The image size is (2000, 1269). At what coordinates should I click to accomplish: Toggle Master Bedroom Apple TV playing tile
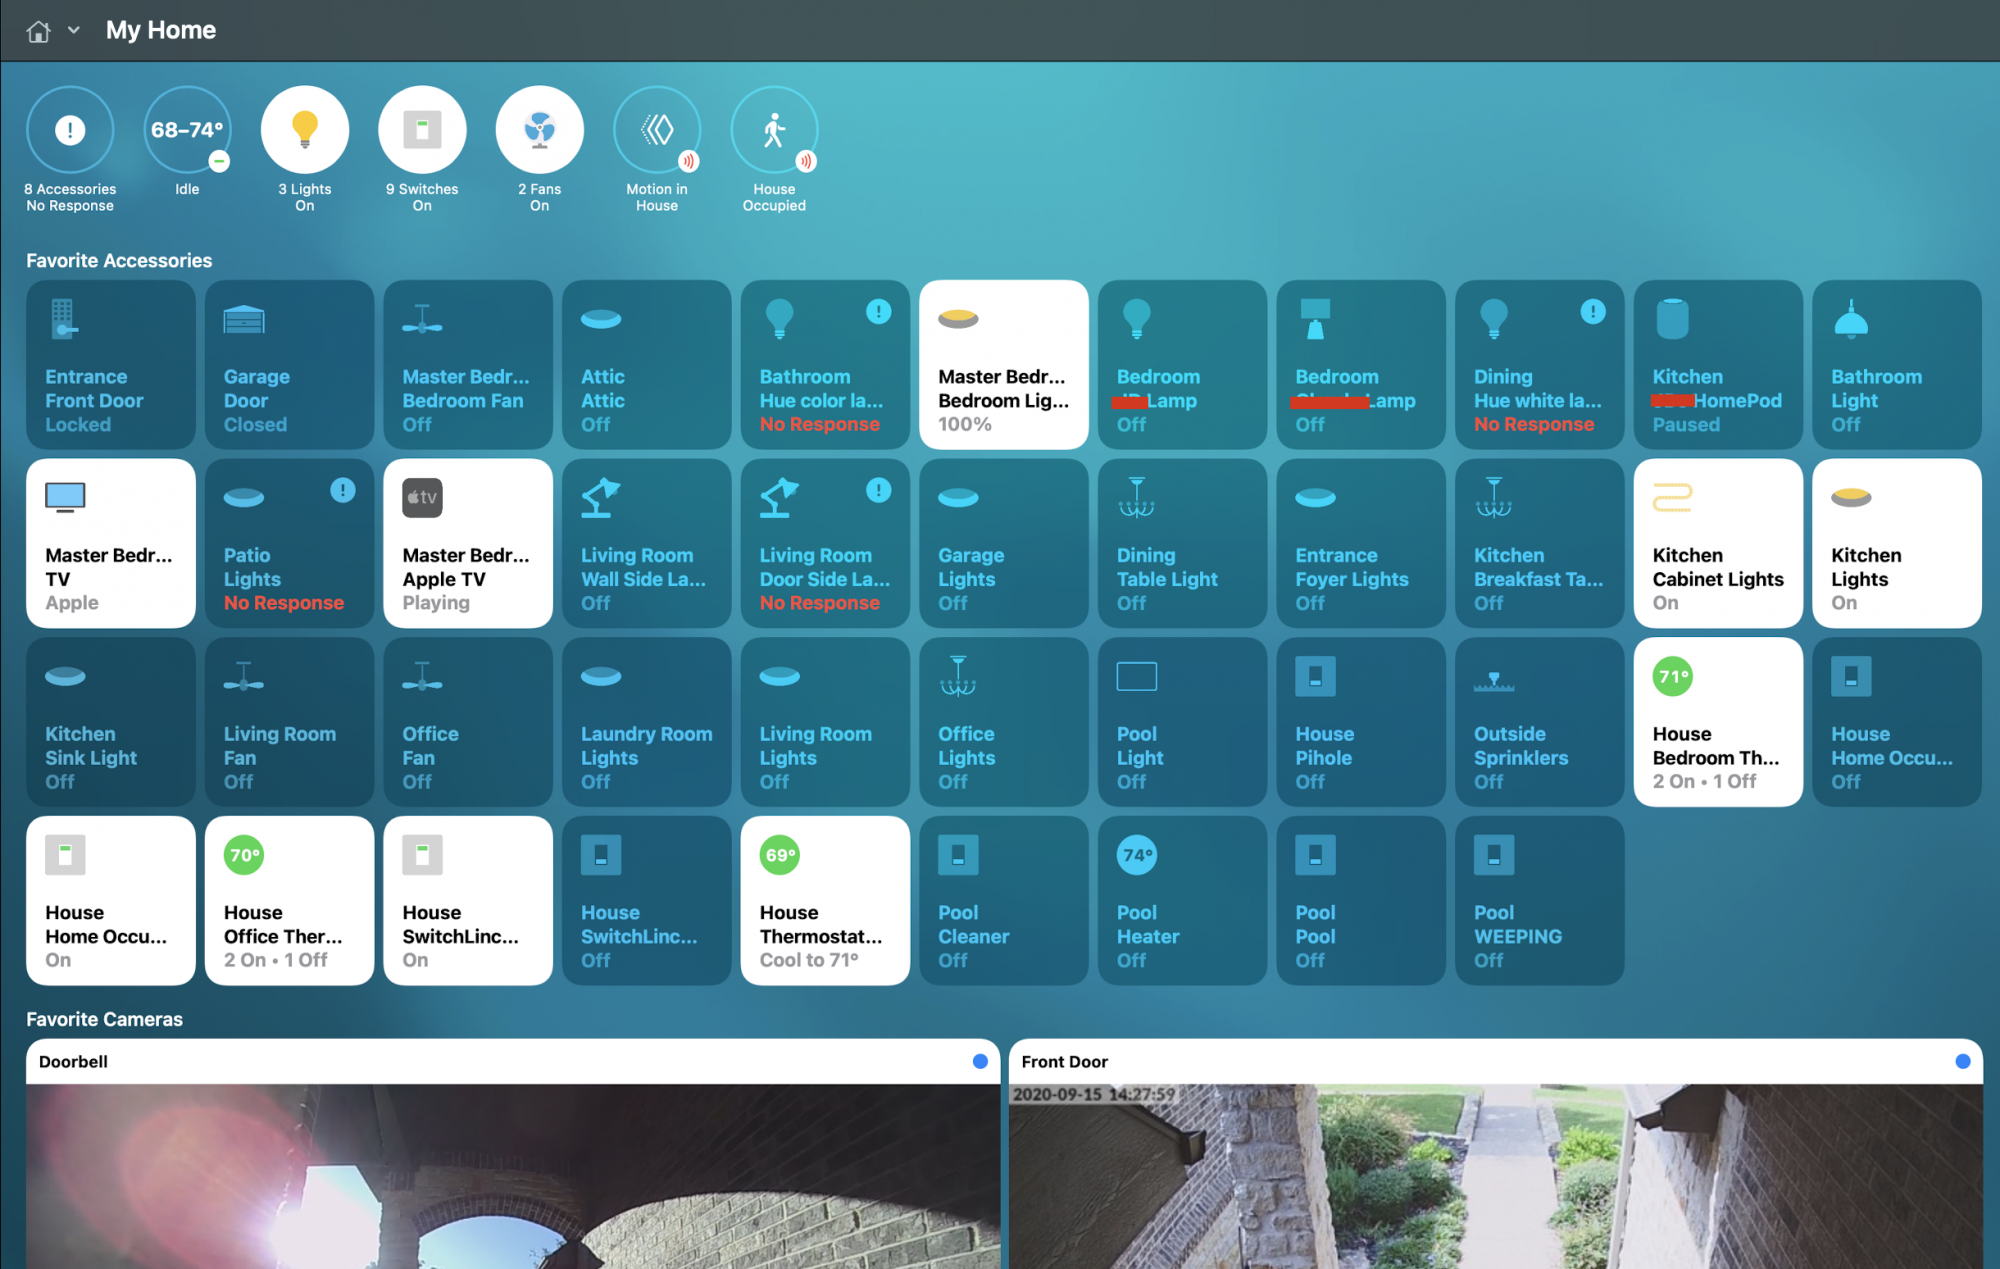[468, 544]
